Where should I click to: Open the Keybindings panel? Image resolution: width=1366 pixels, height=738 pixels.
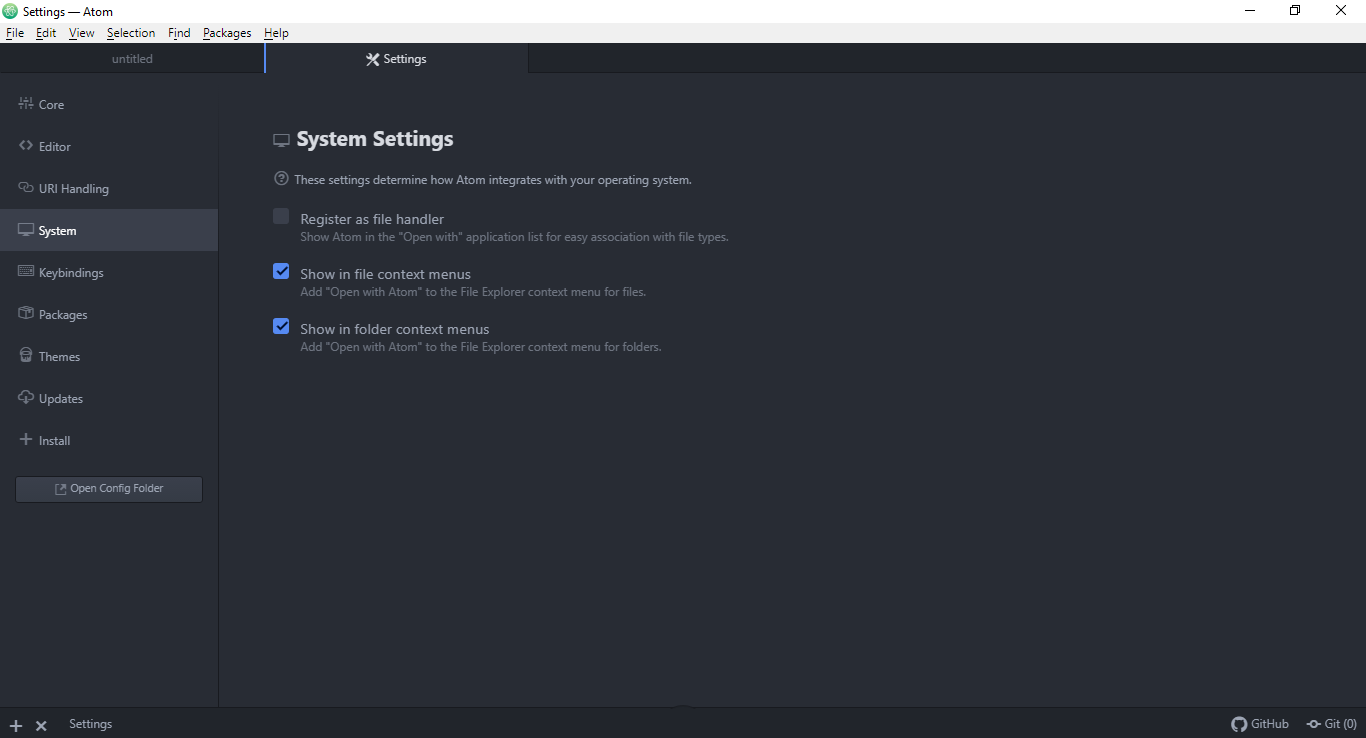coord(109,272)
